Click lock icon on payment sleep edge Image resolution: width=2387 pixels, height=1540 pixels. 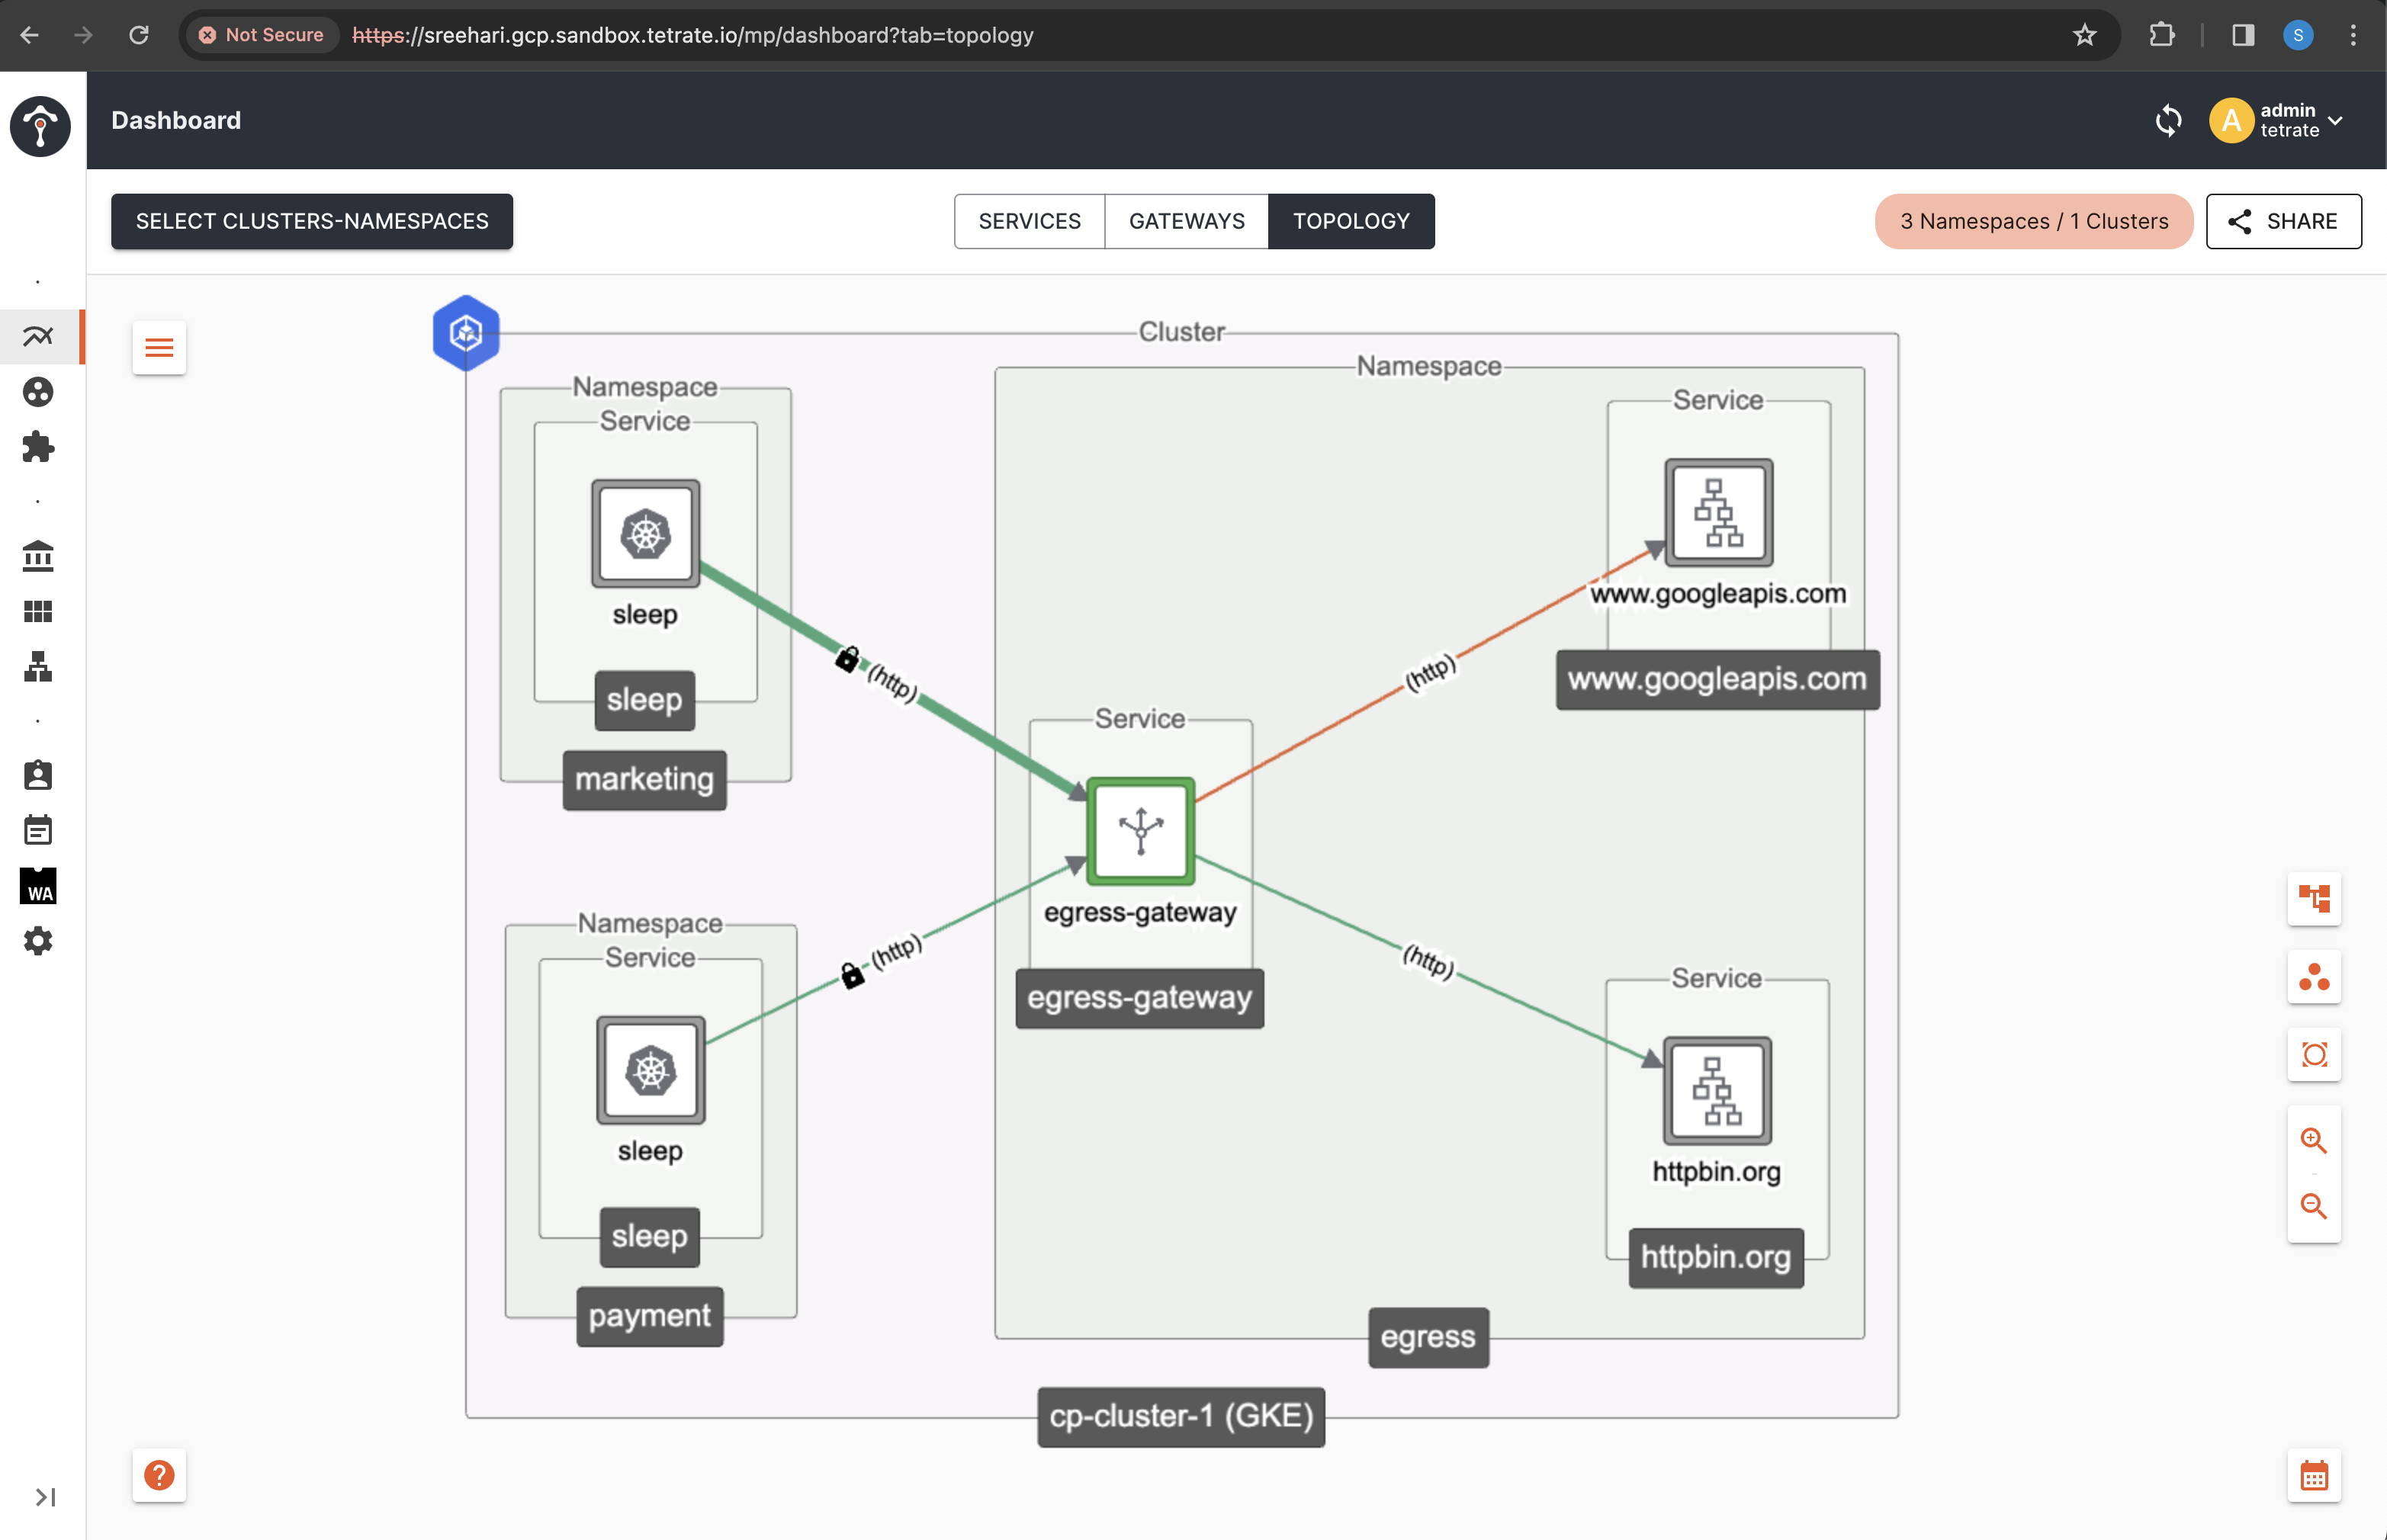tap(851, 975)
